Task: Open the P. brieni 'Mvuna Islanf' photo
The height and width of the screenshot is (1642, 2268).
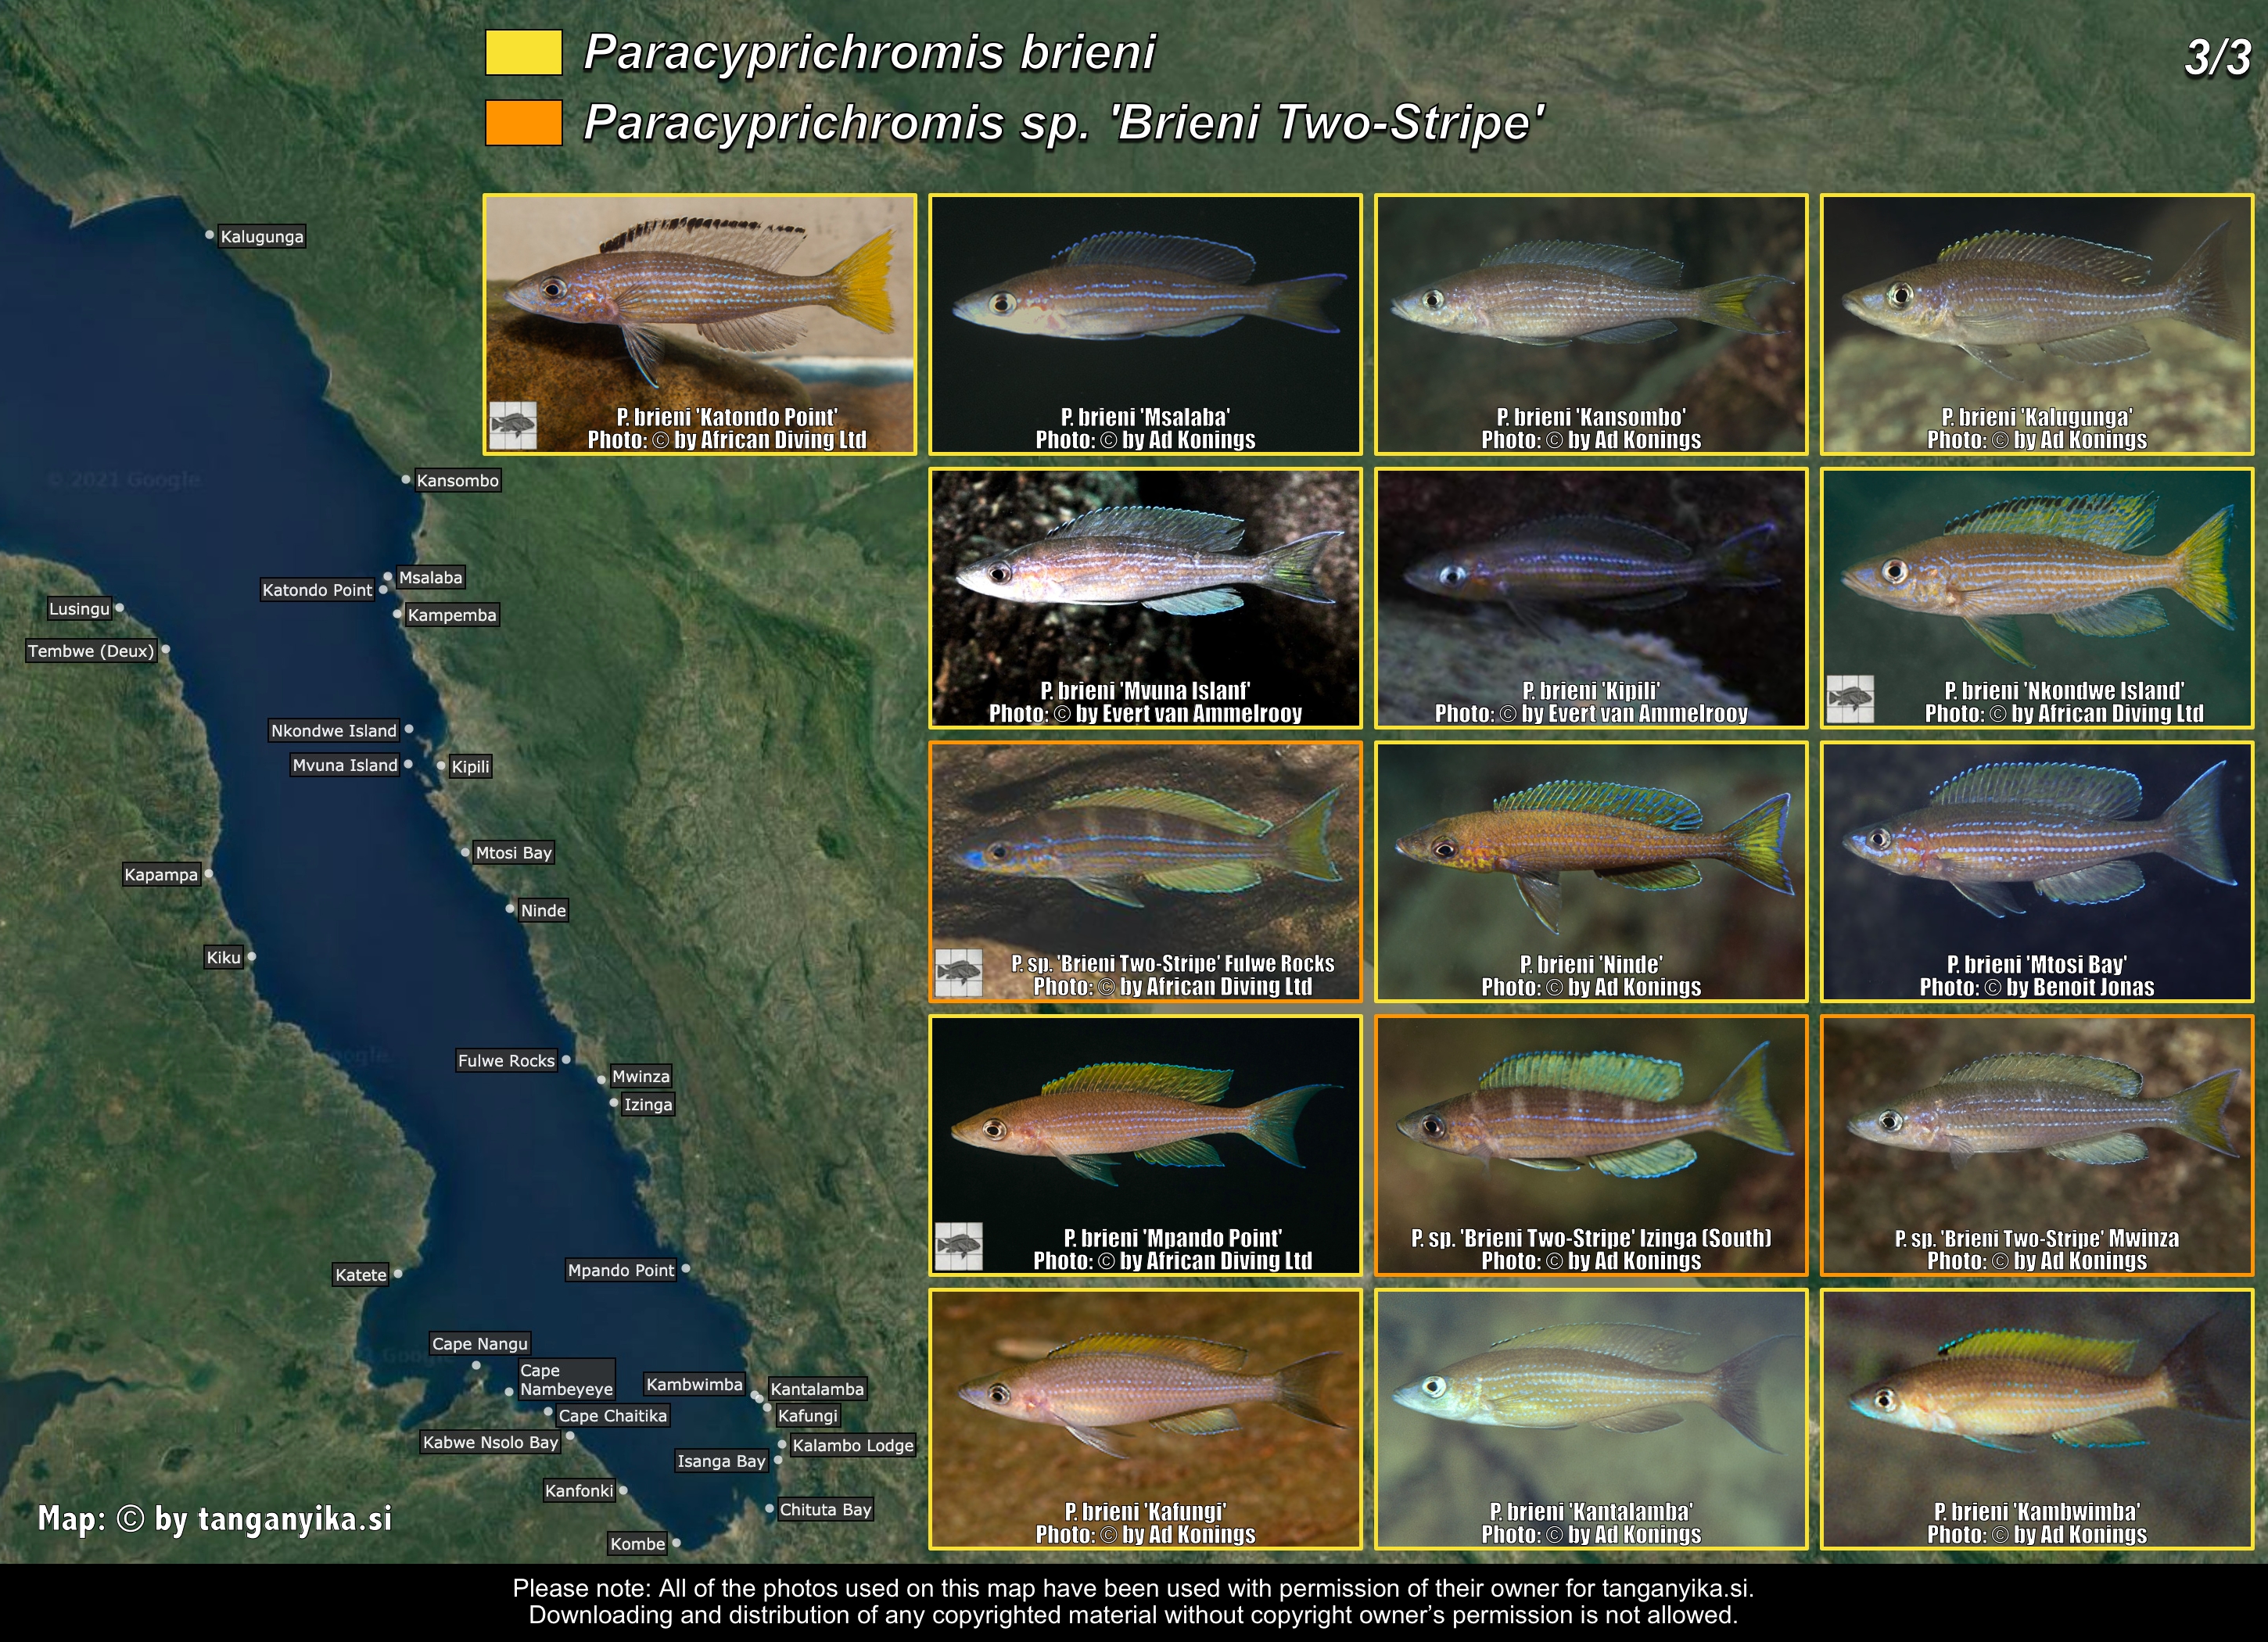Action: (x=1145, y=598)
